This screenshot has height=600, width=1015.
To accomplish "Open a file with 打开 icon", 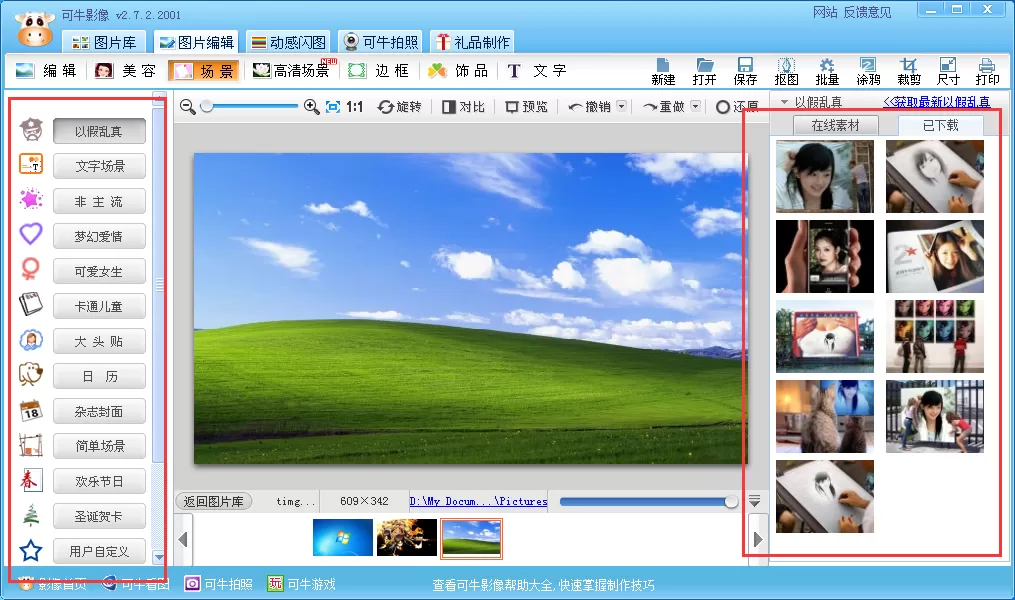I will coord(704,71).
